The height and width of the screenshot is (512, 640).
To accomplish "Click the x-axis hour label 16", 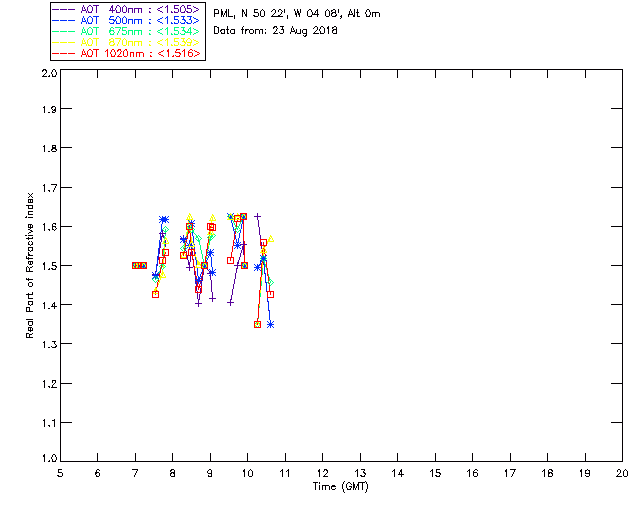I will pyautogui.click(x=473, y=473).
